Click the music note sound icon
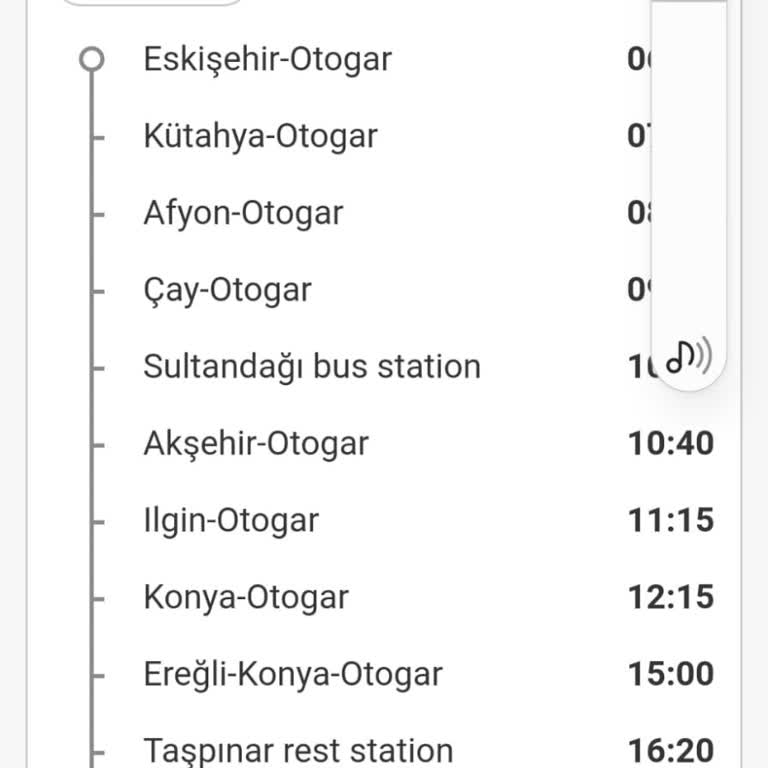 click(689, 354)
